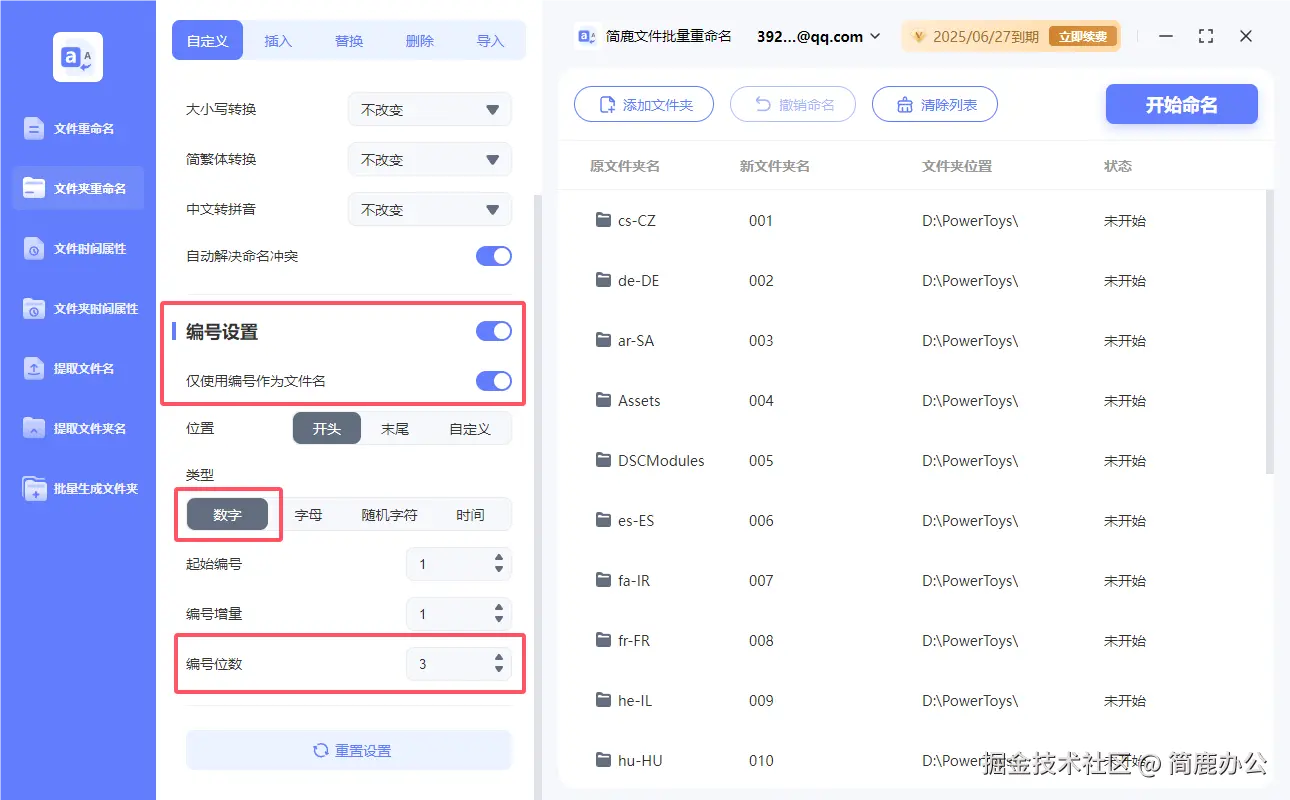Screen dimensions: 1290x800
Task: Disable 仅使用编号作为文件名
Action: [493, 381]
